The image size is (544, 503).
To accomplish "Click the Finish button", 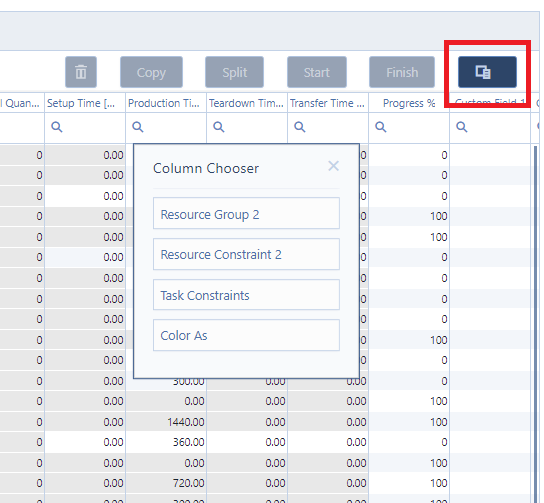I will point(402,72).
